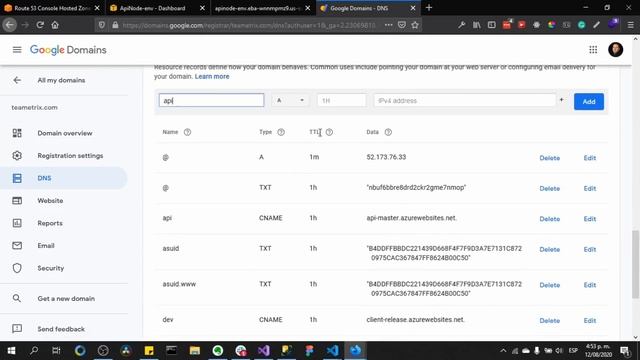The height and width of the screenshot is (360, 640).
Task: Delete the A record 52.173.76.33
Action: click(549, 158)
